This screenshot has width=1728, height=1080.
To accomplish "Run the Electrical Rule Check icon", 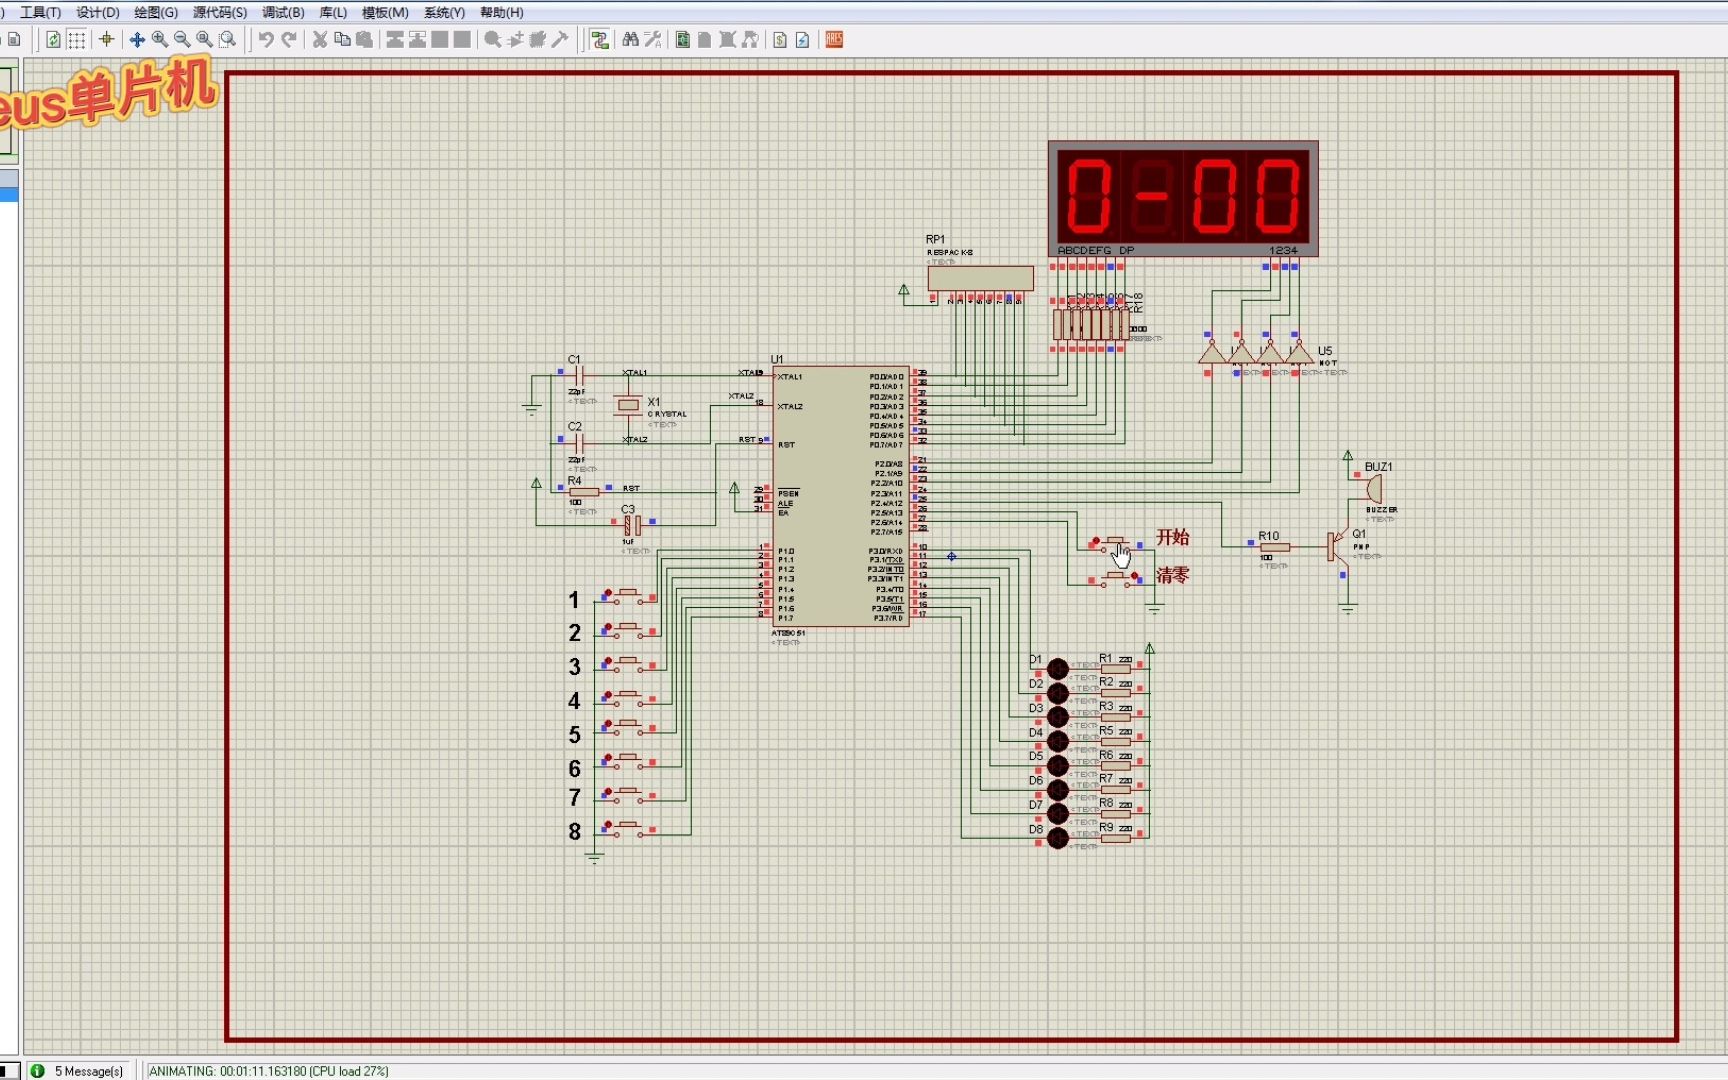I will pos(803,40).
